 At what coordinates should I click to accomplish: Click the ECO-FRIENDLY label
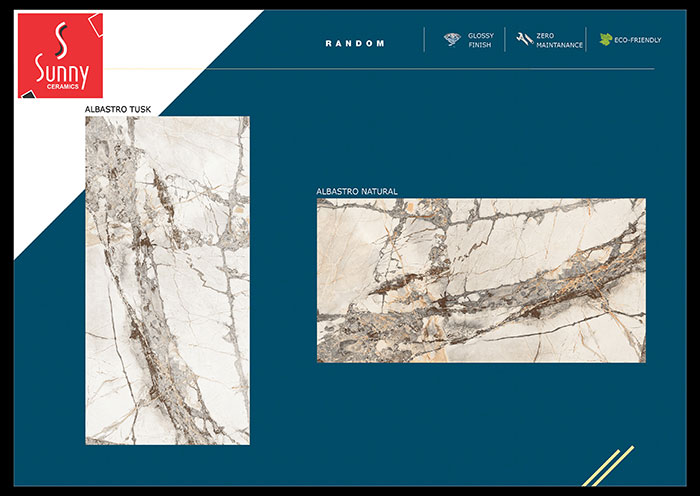pyautogui.click(x=638, y=40)
